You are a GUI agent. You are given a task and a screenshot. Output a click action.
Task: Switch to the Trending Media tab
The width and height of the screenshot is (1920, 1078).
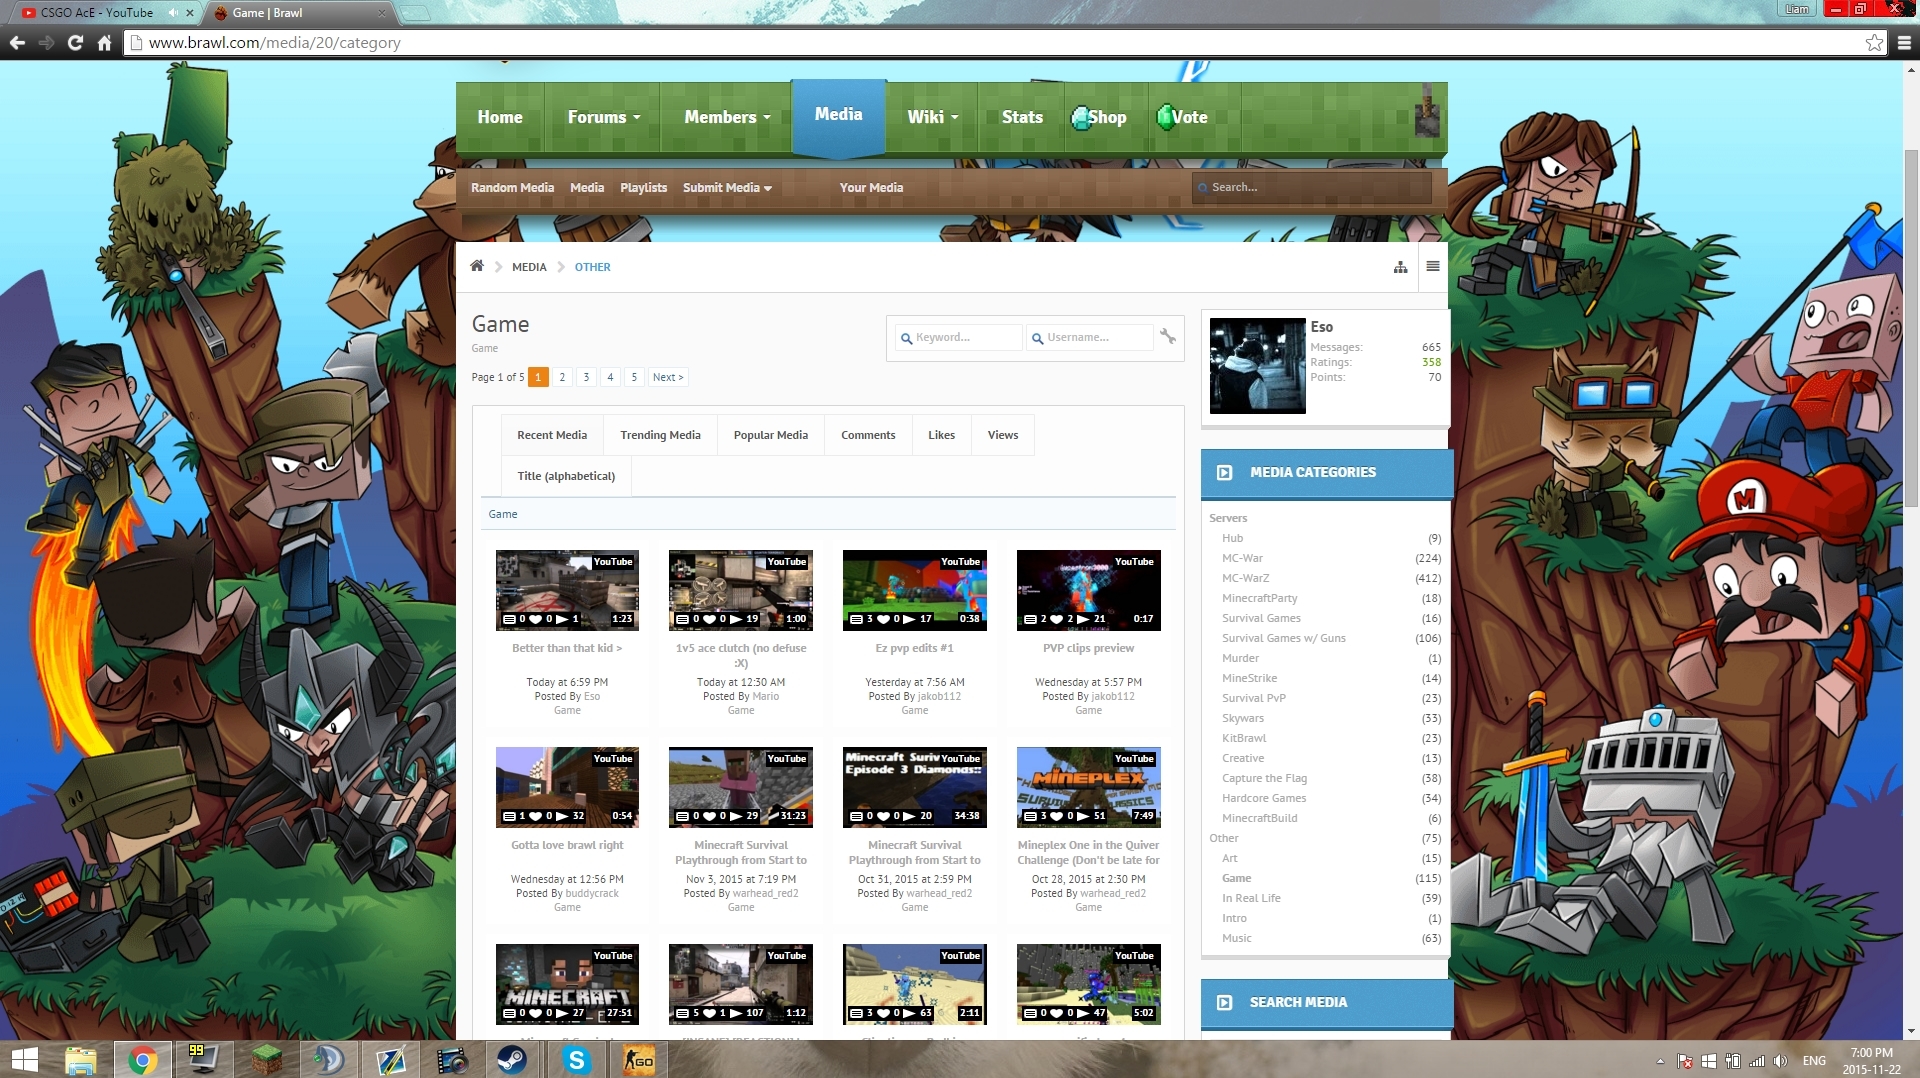click(x=660, y=435)
